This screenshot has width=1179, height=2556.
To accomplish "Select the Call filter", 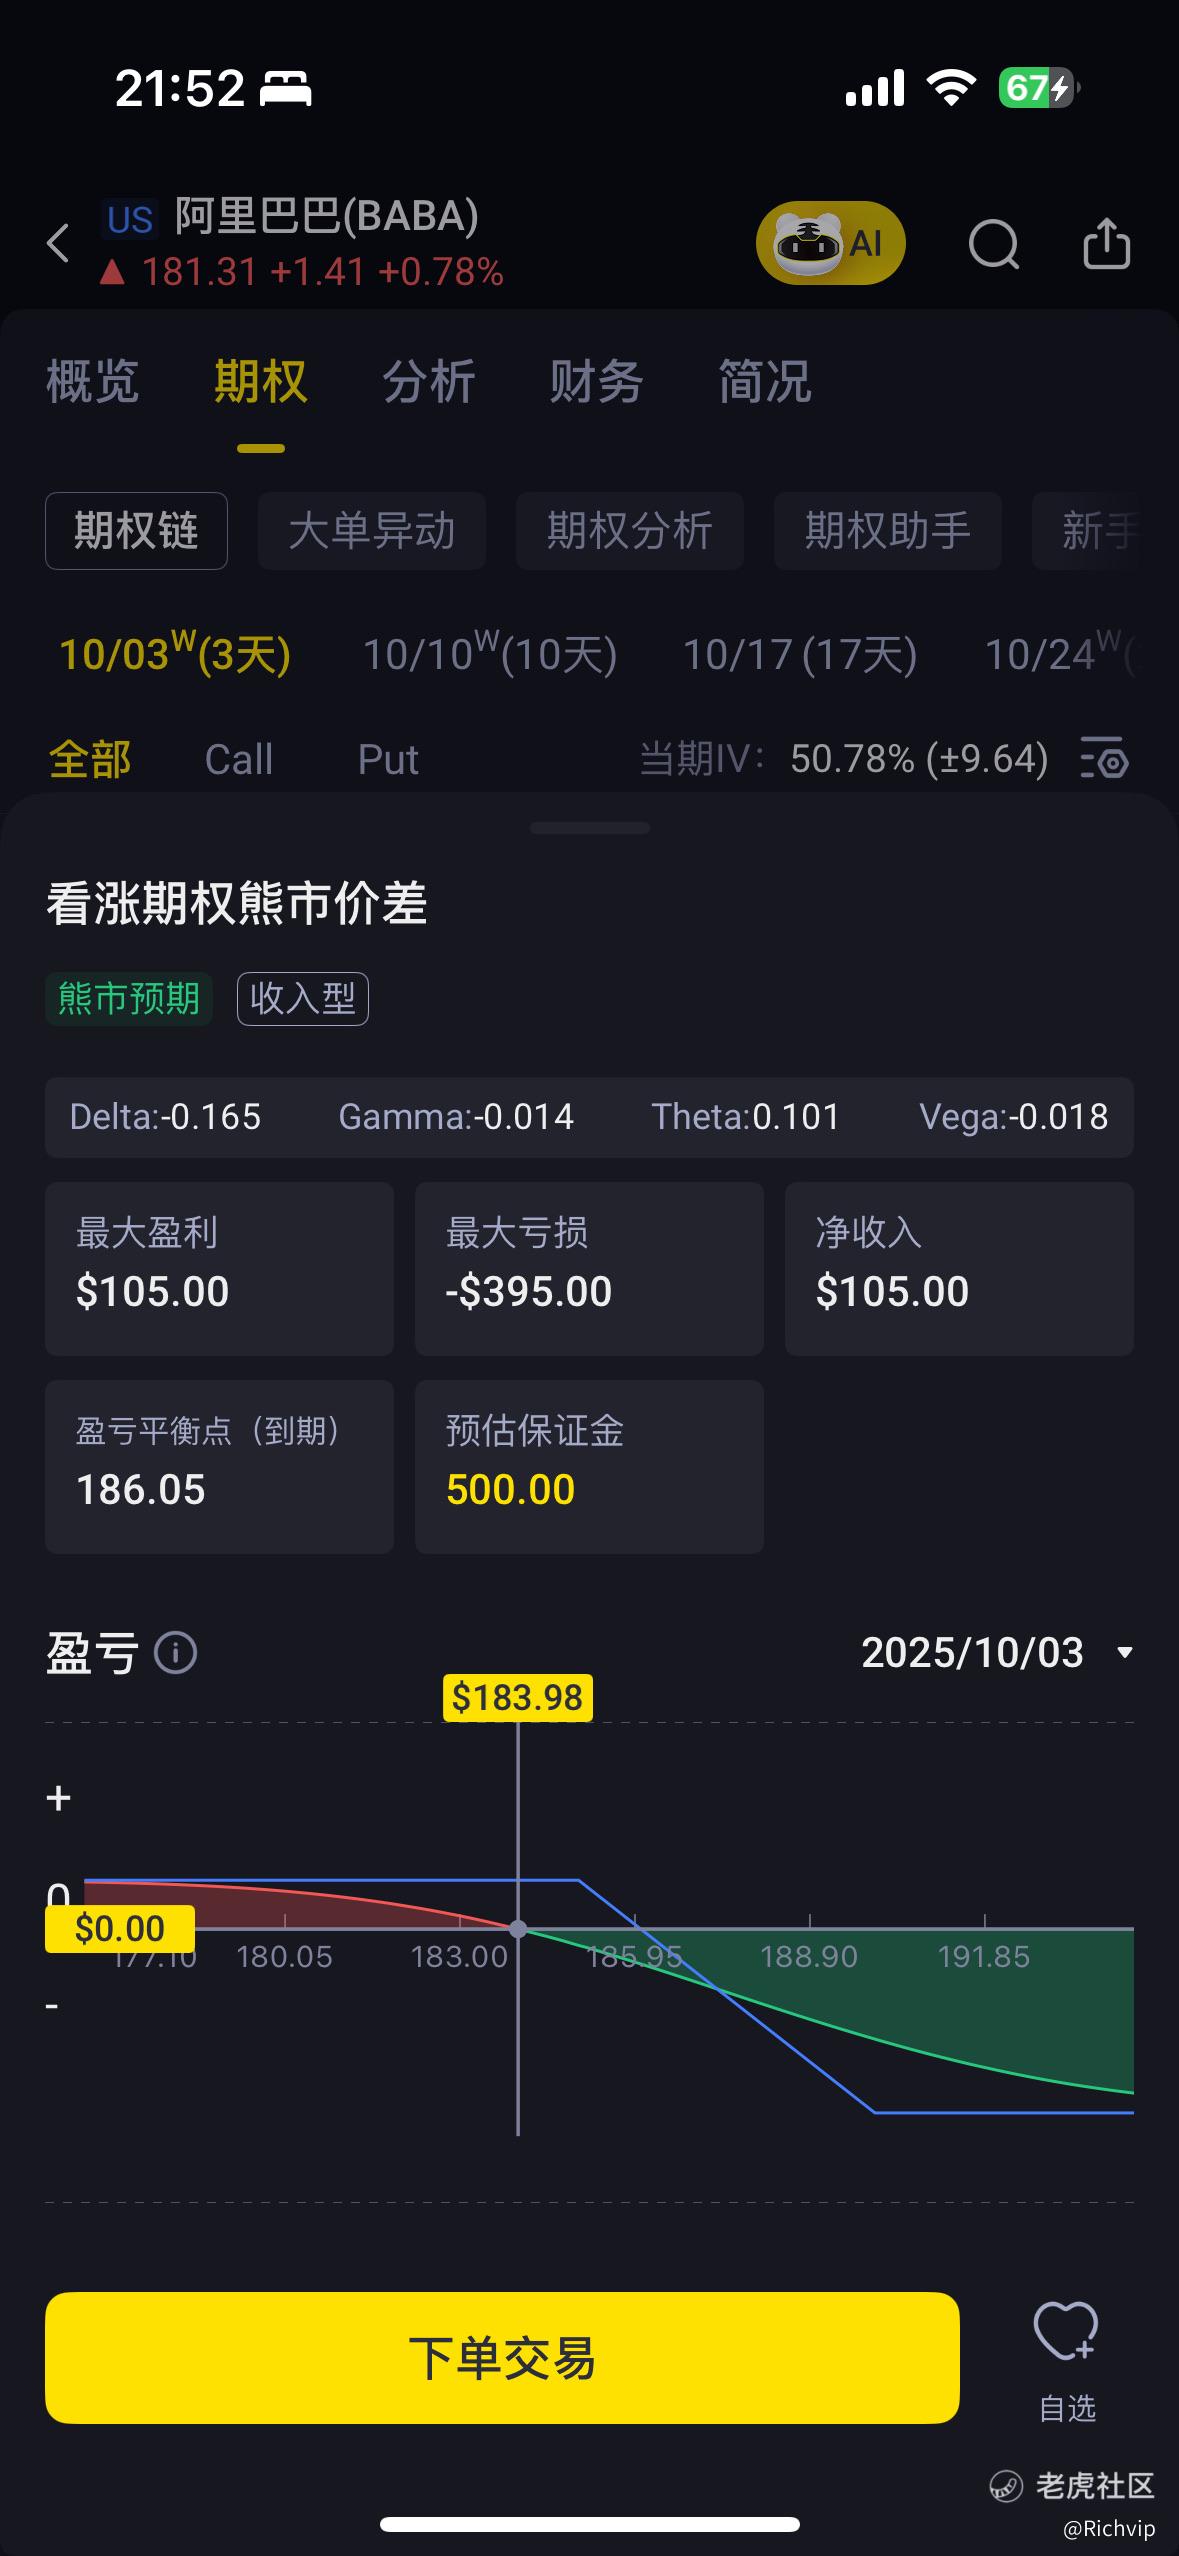I will pyautogui.click(x=238, y=759).
